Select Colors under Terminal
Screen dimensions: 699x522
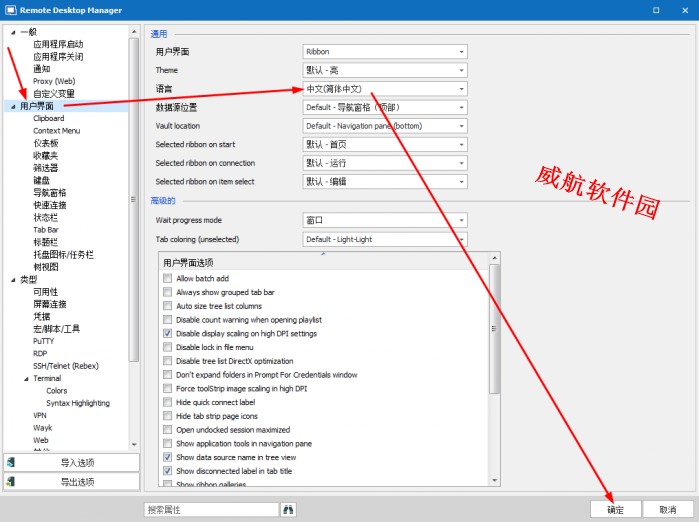click(57, 390)
